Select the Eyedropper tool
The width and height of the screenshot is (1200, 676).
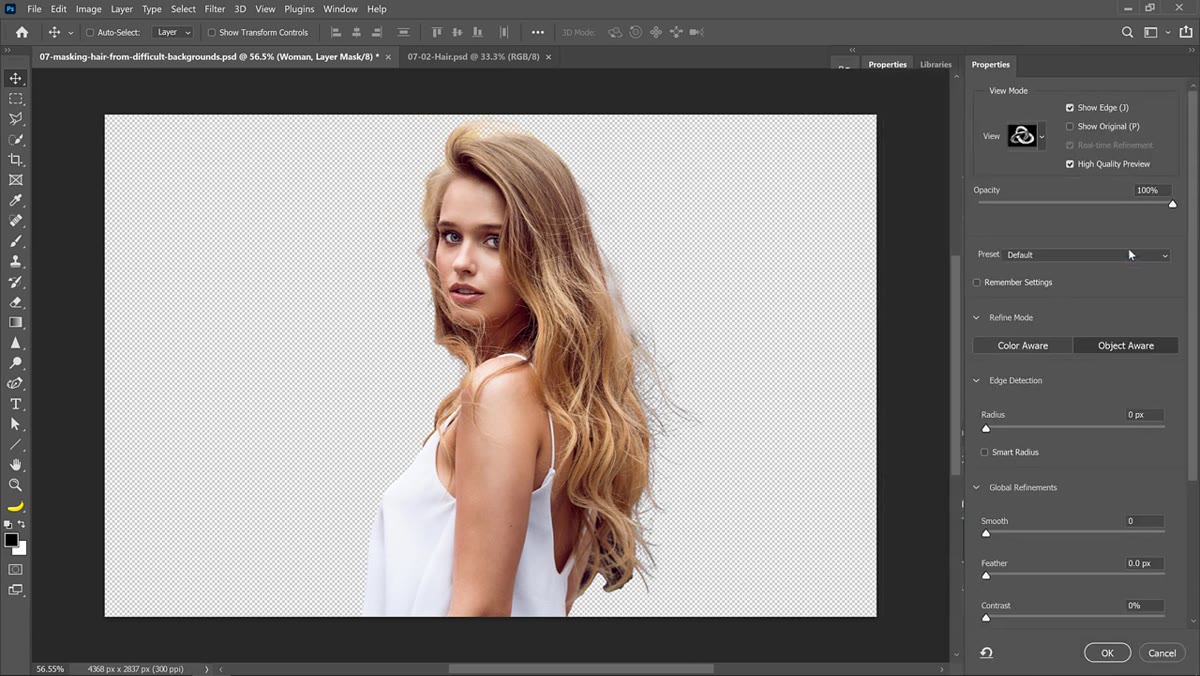click(15, 201)
